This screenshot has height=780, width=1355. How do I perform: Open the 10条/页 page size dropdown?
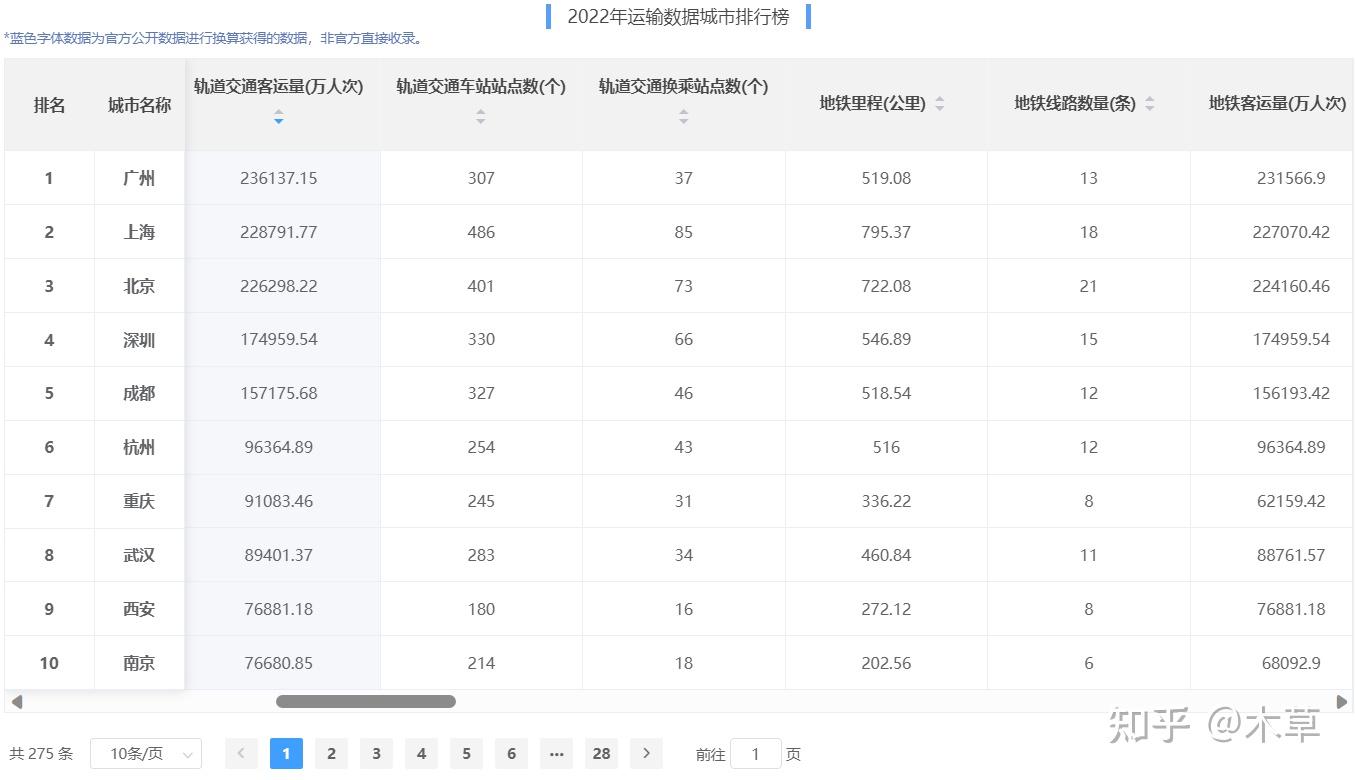click(146, 754)
